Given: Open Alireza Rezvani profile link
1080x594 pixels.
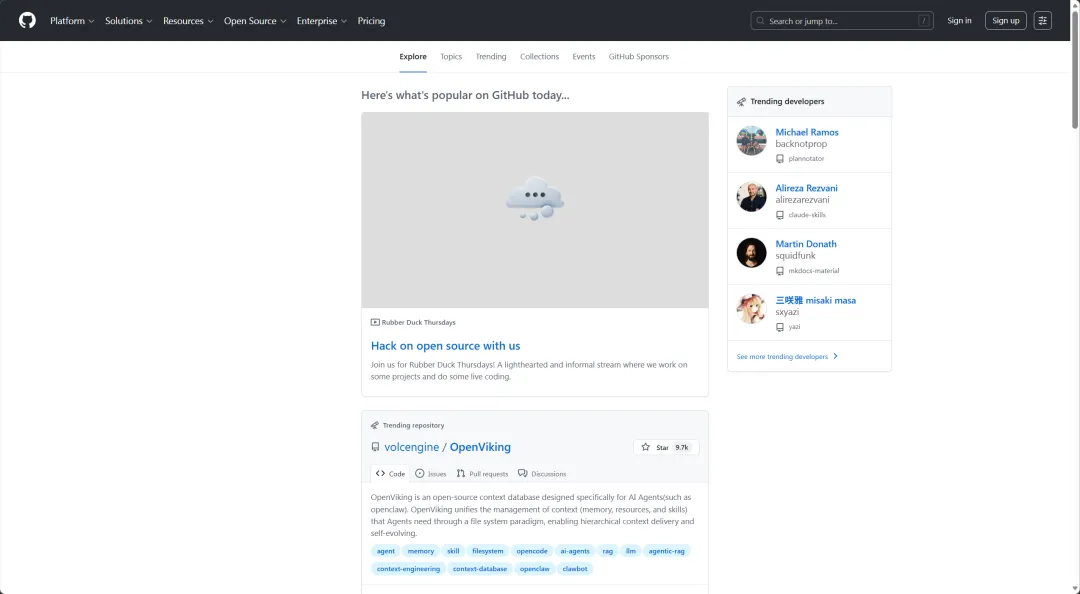Looking at the screenshot, I should pos(806,188).
